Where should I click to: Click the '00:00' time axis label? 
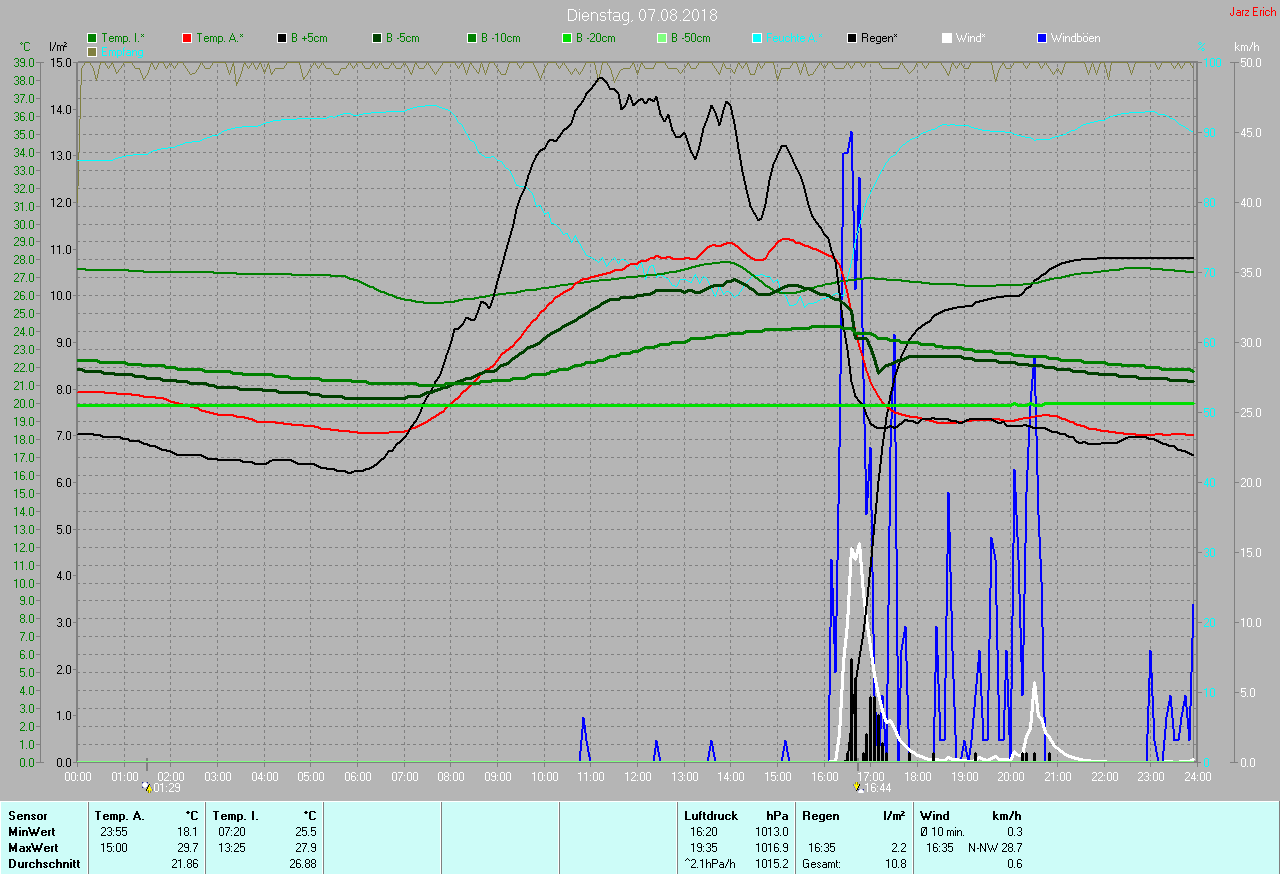(x=78, y=776)
